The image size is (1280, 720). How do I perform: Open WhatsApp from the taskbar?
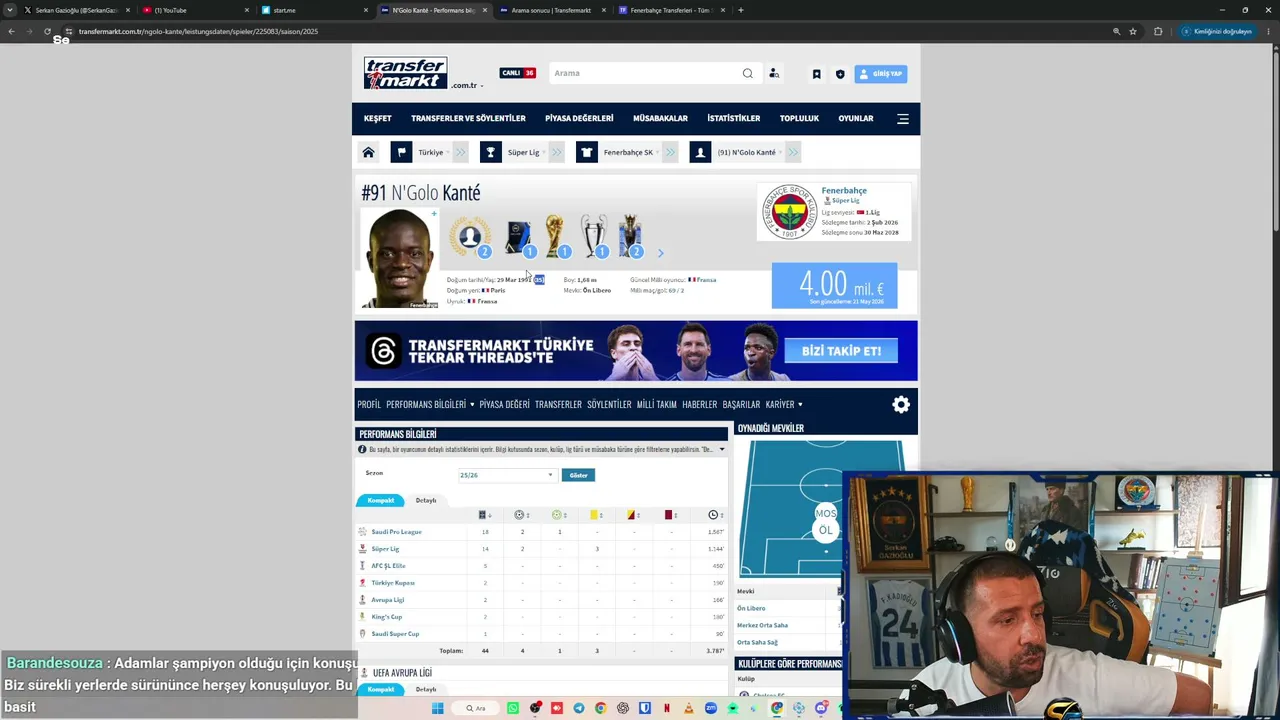pos(513,708)
